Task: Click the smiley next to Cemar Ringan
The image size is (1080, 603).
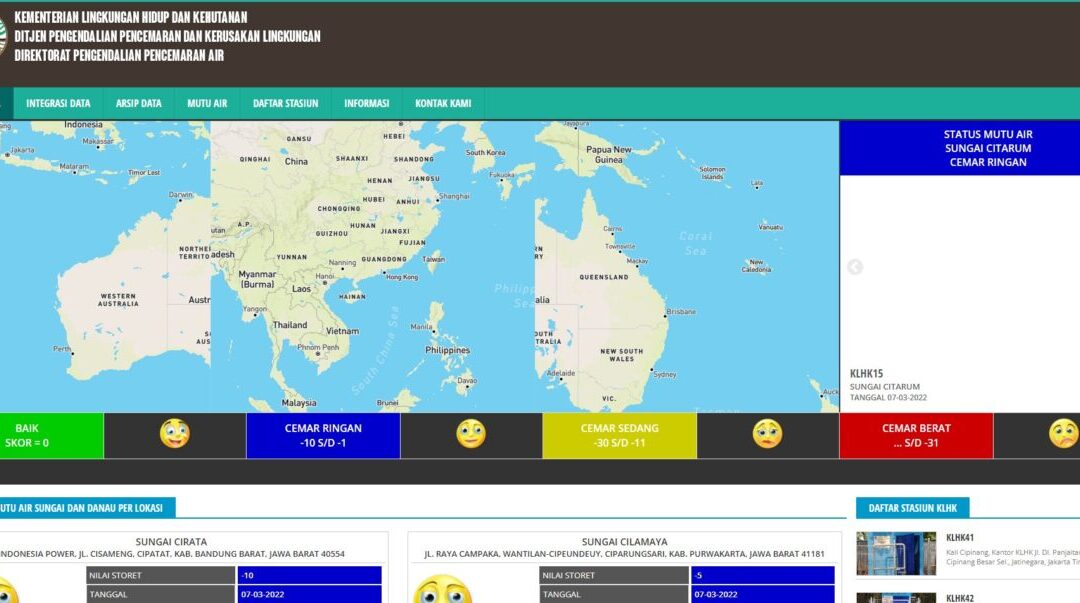Action: tap(471, 434)
